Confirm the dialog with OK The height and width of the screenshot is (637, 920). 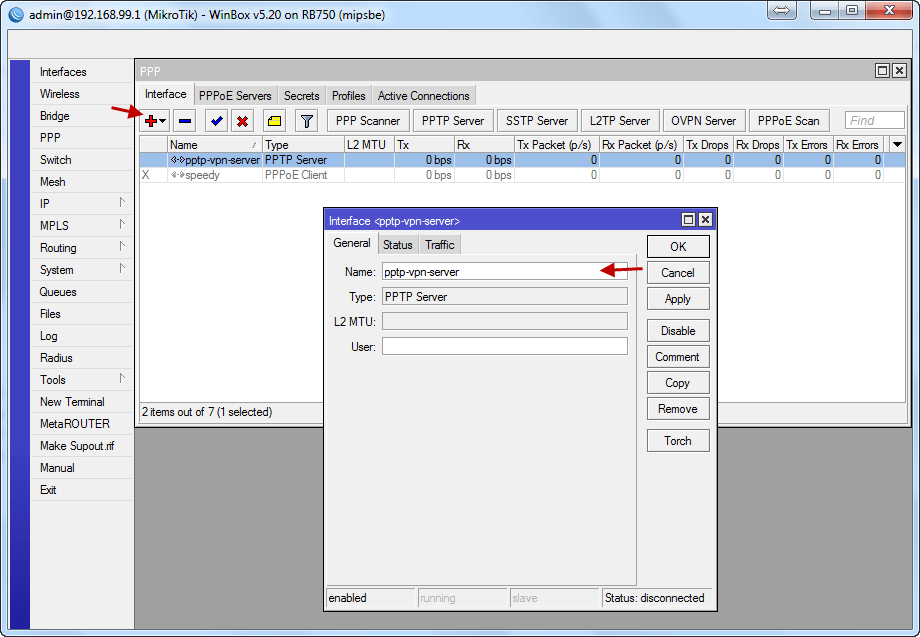[678, 246]
